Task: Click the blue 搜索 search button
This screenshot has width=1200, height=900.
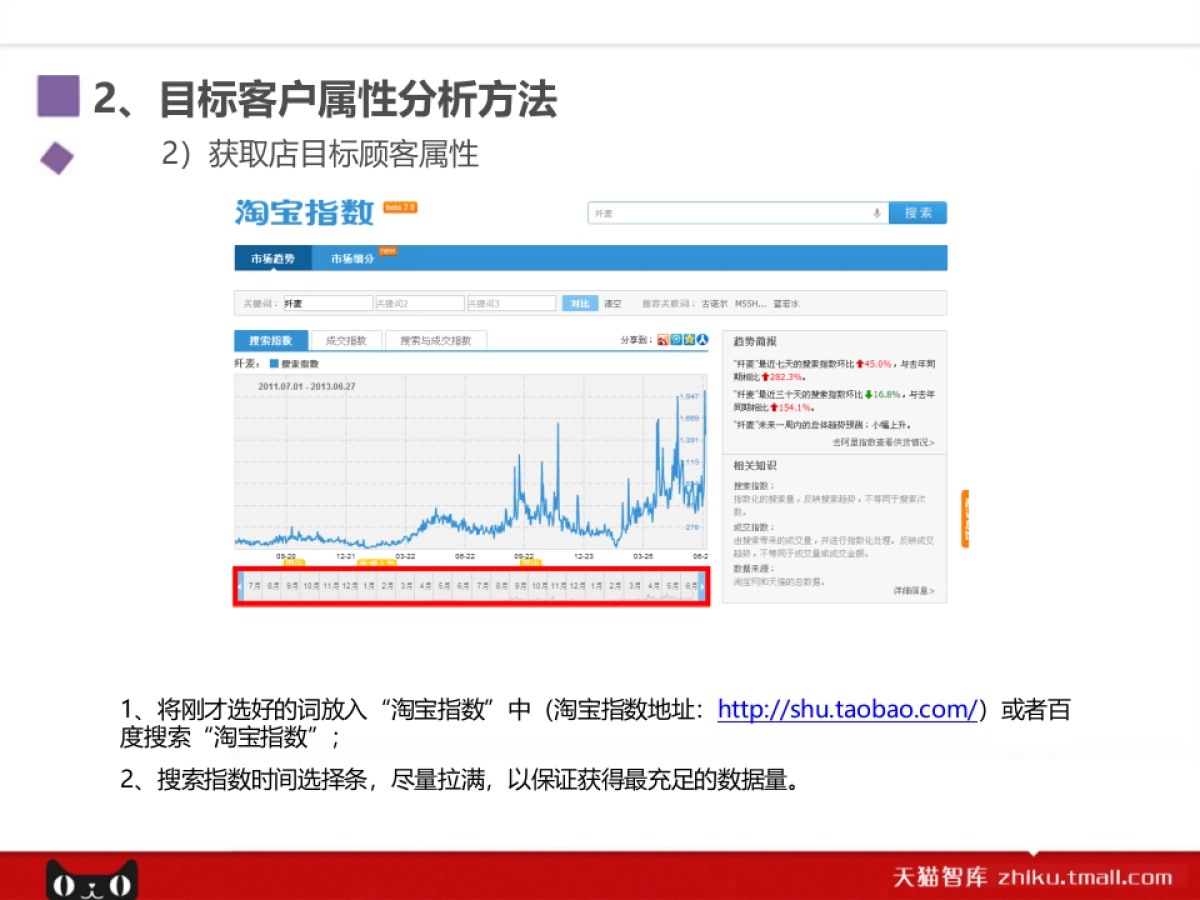Action: click(x=917, y=212)
